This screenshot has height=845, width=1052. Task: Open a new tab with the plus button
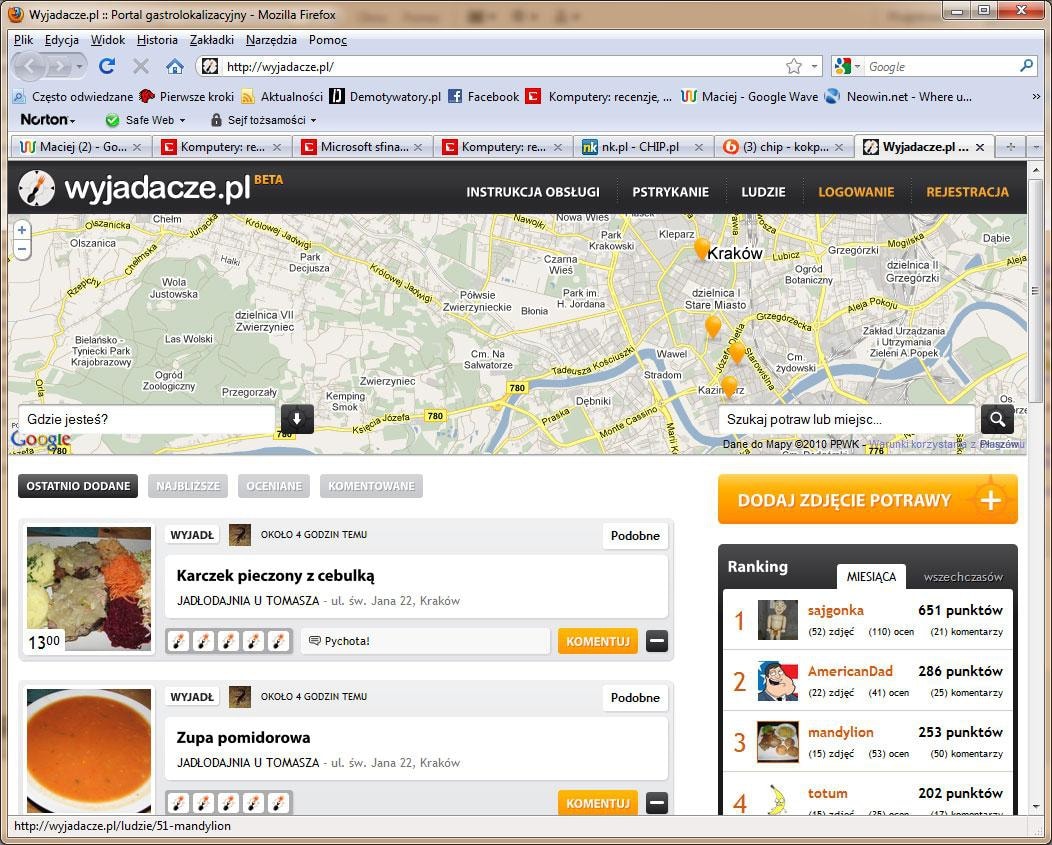coord(1010,146)
